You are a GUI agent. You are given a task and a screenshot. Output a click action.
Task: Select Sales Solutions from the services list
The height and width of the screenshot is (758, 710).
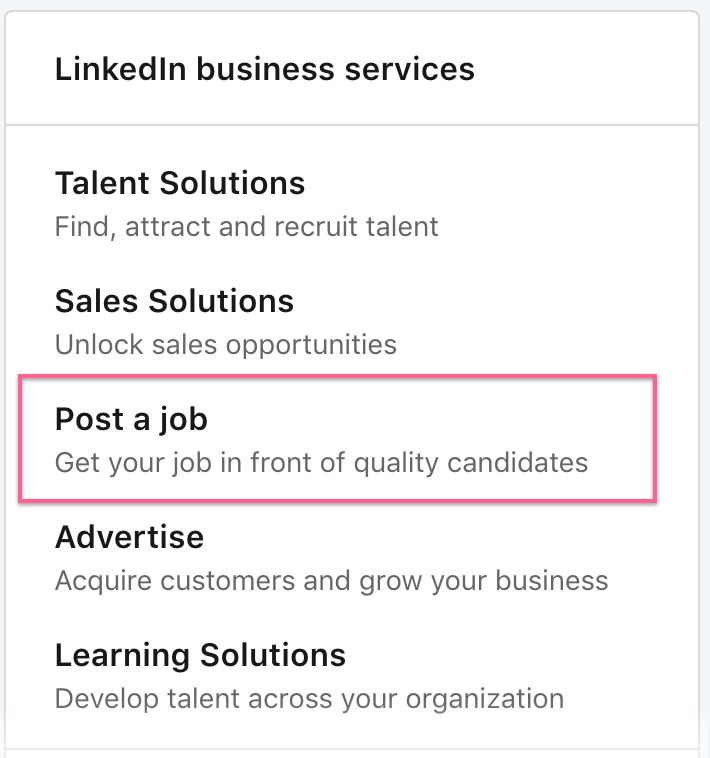click(174, 301)
